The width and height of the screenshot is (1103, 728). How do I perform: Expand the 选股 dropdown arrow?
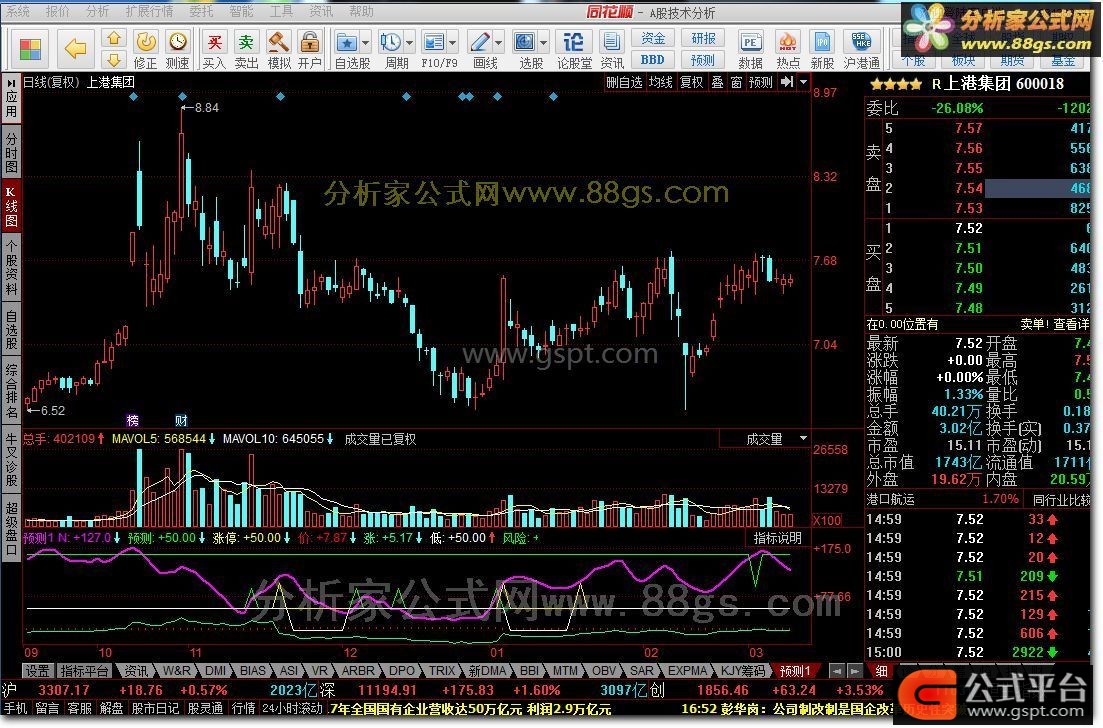coord(542,42)
